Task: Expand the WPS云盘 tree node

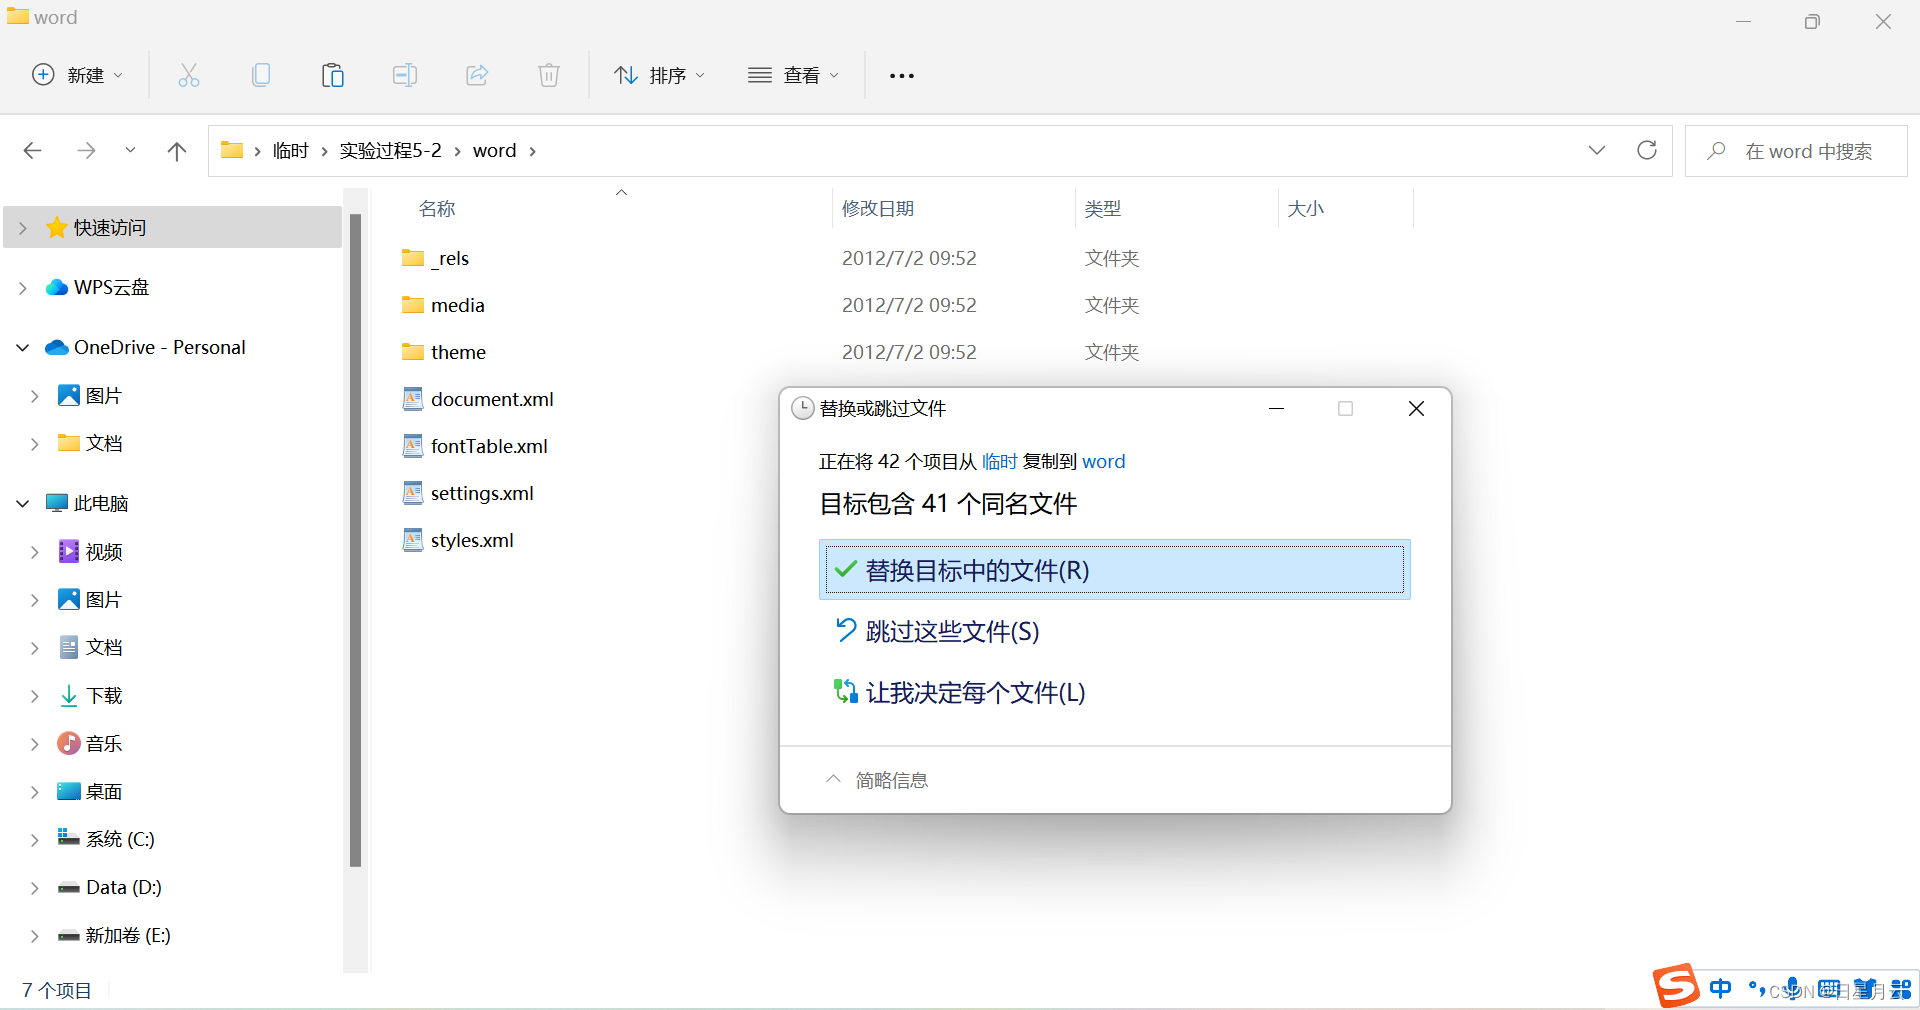Action: pos(22,288)
